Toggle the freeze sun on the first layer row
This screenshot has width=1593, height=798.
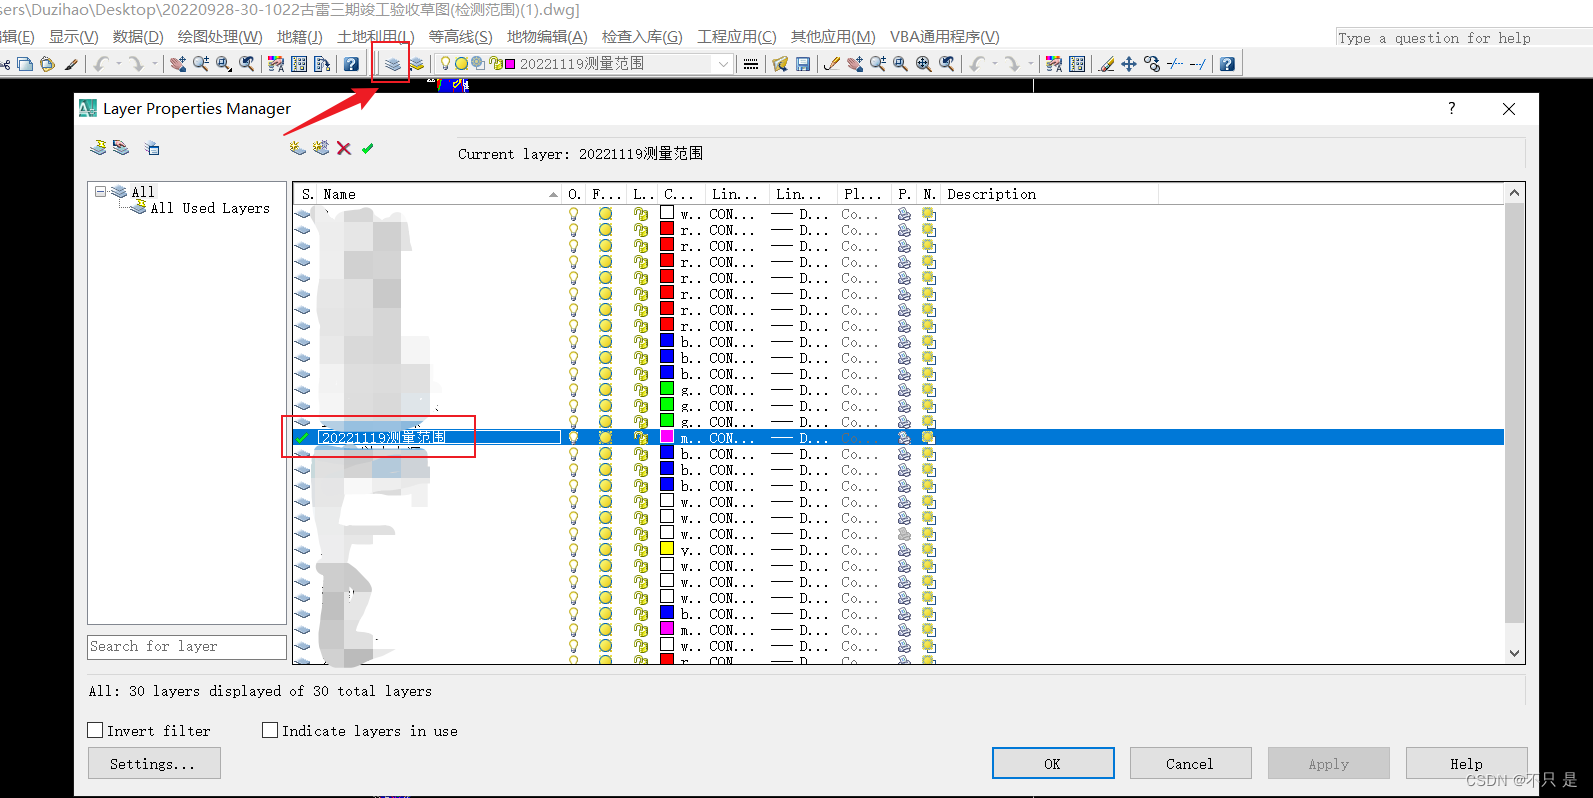point(605,214)
